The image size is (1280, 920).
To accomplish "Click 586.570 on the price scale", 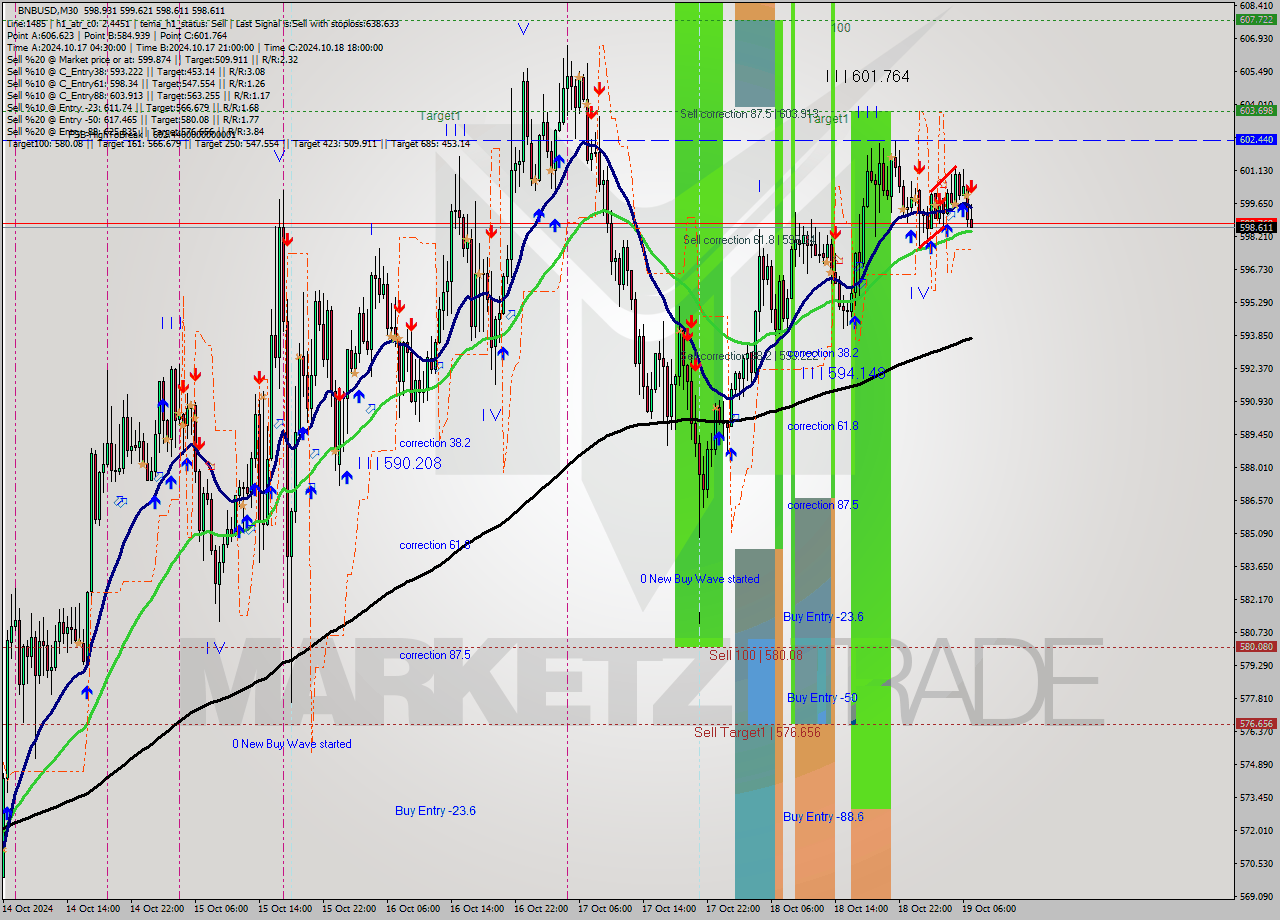I will point(1256,500).
